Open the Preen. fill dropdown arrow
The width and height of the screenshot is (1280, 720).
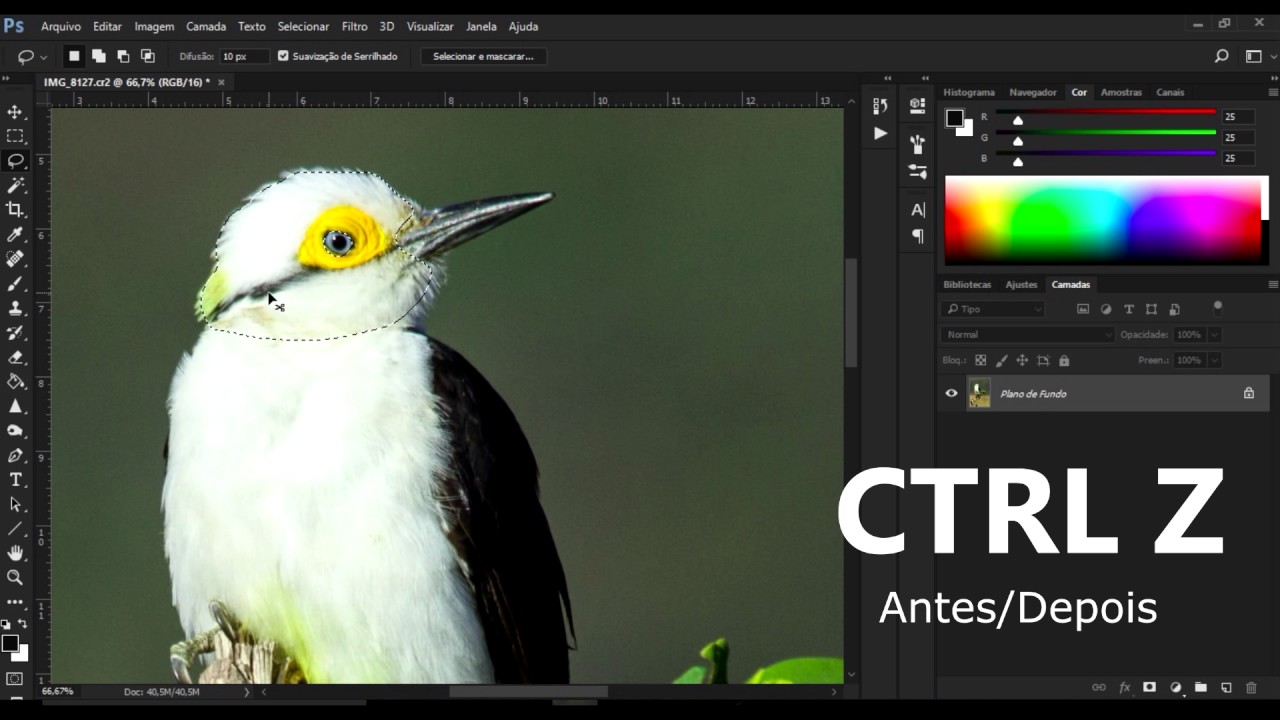pos(1214,360)
